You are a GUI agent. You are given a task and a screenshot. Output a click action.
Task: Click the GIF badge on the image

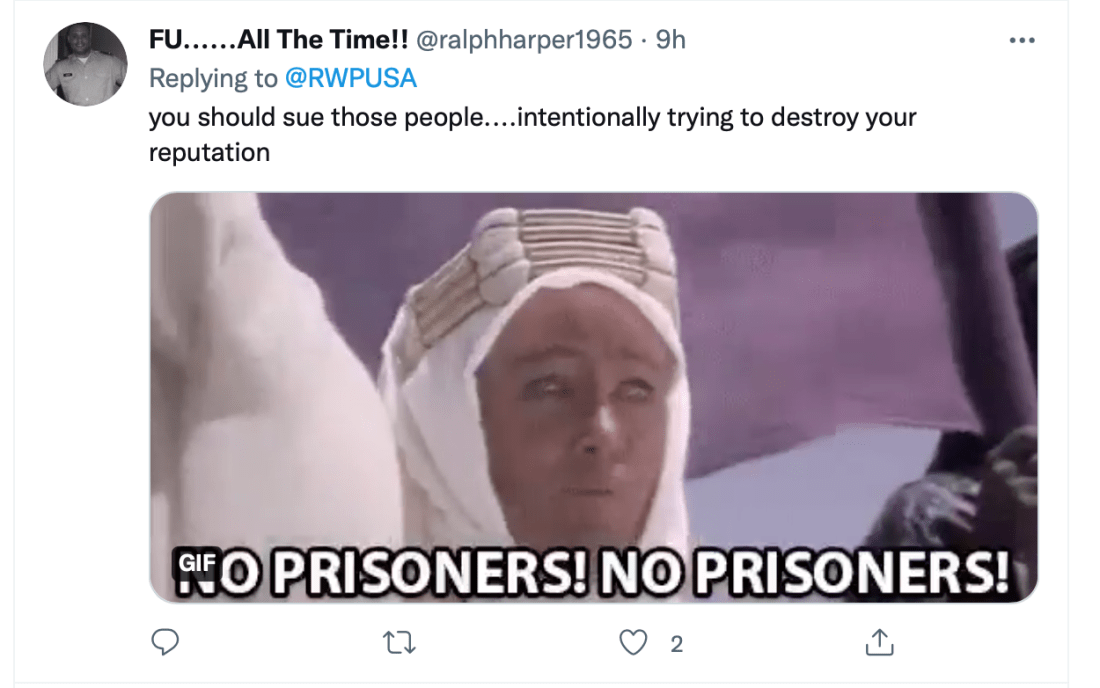coord(197,562)
